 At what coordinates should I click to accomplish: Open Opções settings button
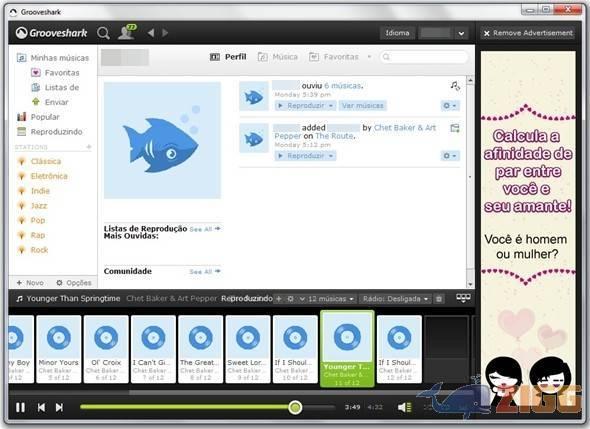(74, 283)
